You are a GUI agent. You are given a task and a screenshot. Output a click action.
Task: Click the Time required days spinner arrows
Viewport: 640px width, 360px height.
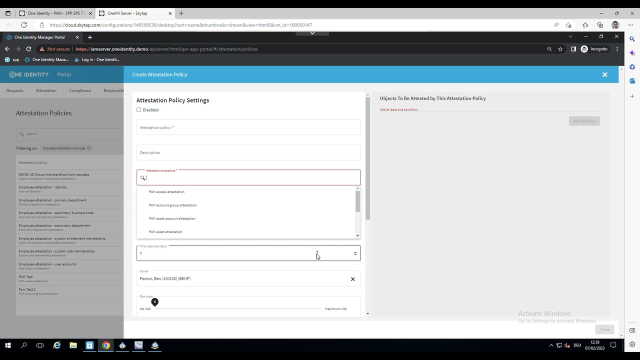(x=355, y=253)
